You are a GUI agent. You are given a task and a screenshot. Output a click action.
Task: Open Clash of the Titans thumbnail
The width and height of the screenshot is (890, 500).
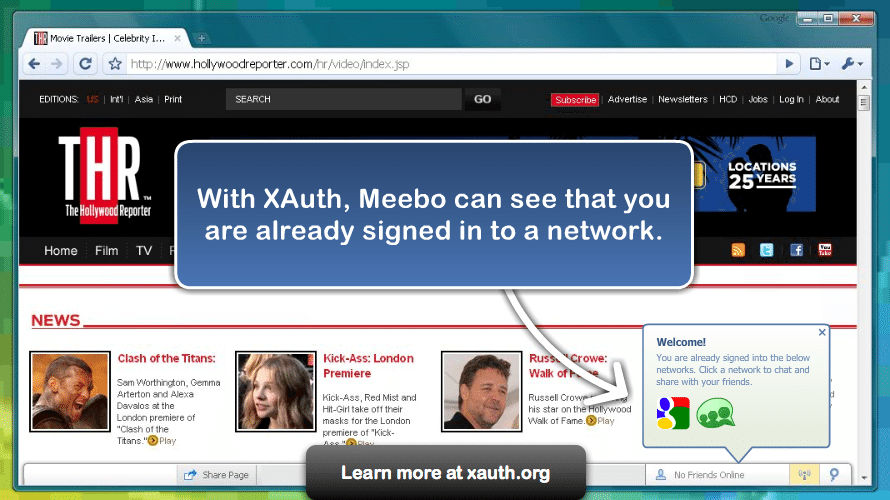(70, 392)
